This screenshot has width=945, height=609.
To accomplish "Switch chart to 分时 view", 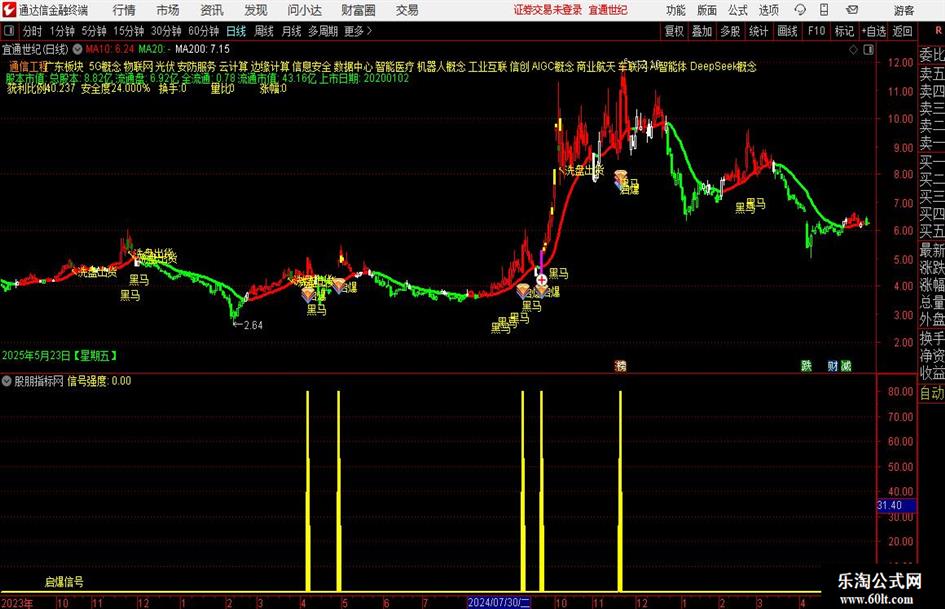I will click(x=33, y=31).
